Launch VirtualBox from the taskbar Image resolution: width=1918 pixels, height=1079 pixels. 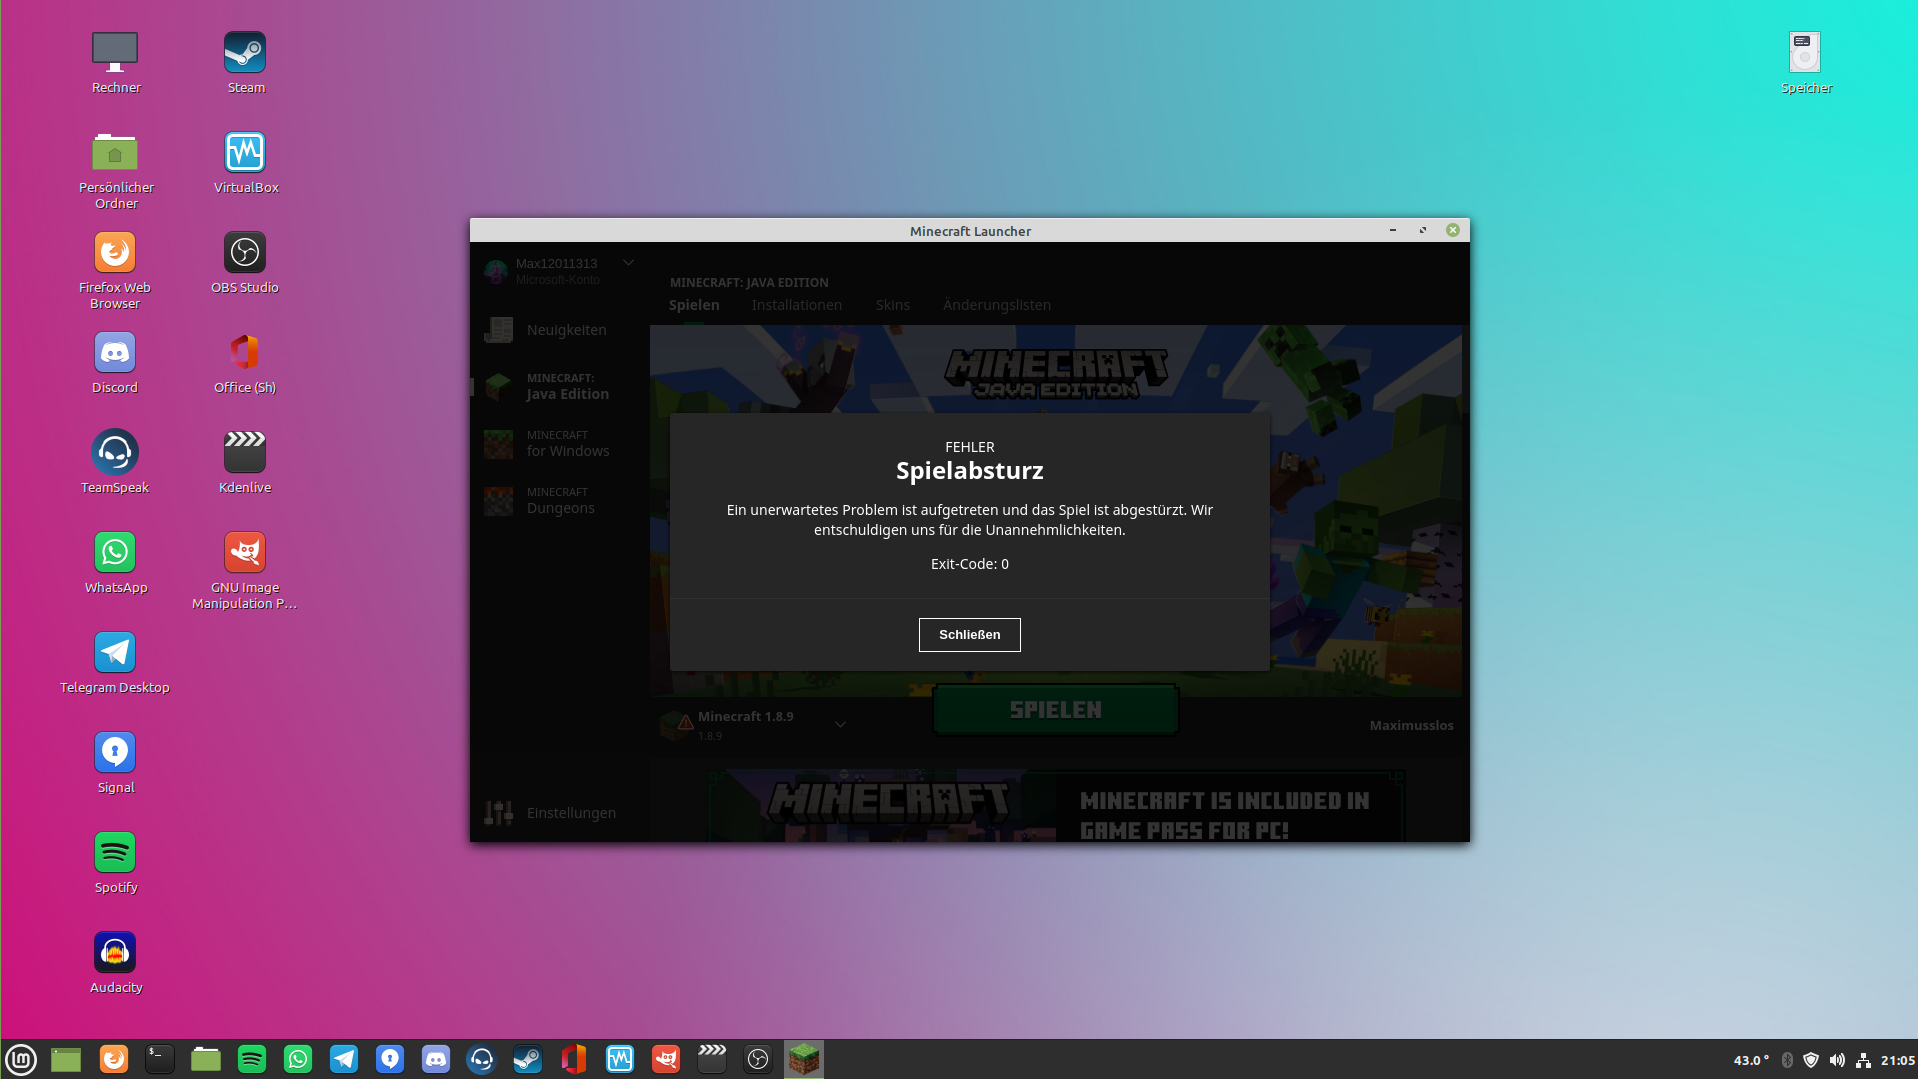(620, 1059)
